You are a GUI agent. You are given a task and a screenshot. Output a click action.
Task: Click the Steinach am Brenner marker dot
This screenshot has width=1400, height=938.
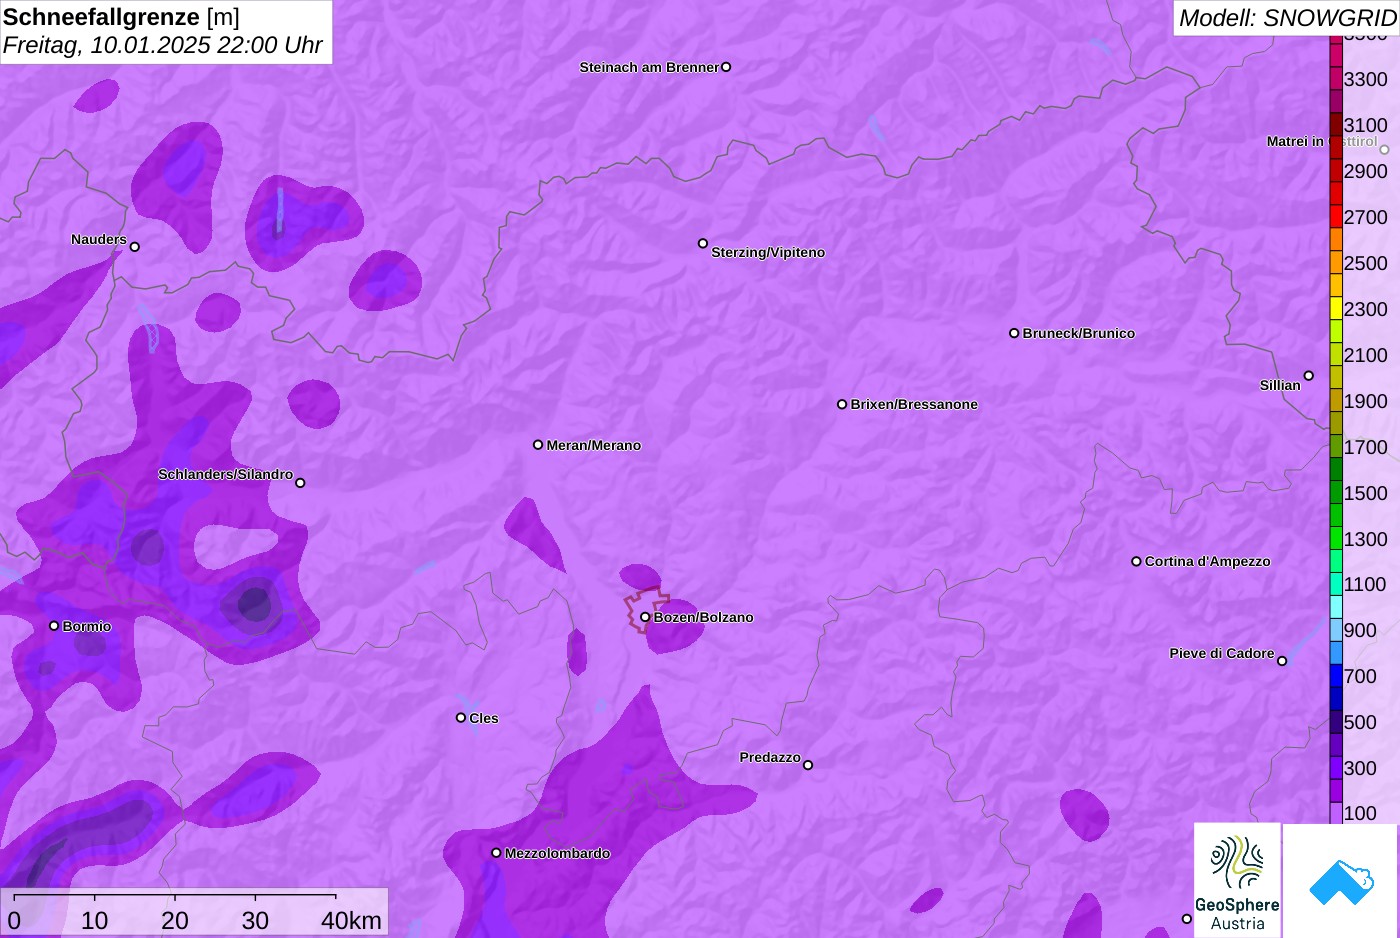(726, 67)
